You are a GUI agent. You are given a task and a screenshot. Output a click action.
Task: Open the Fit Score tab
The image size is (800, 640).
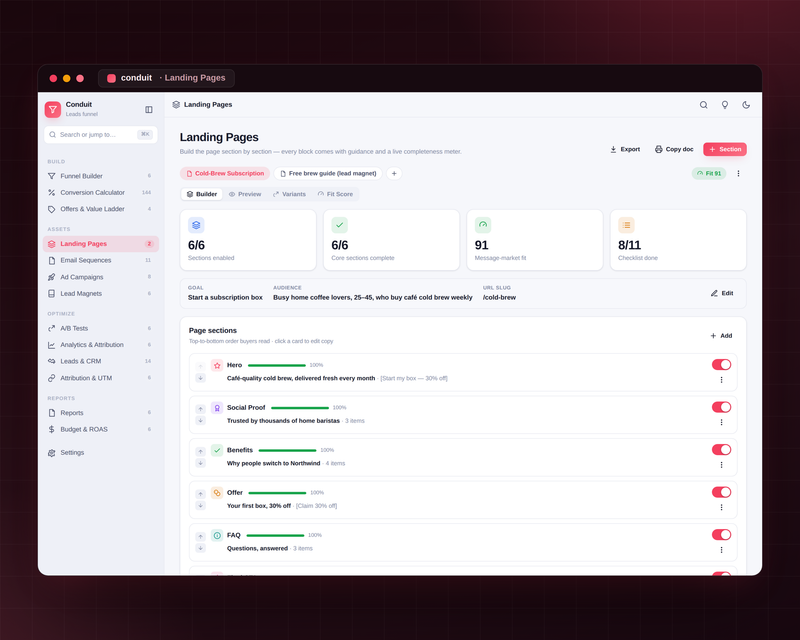(335, 194)
